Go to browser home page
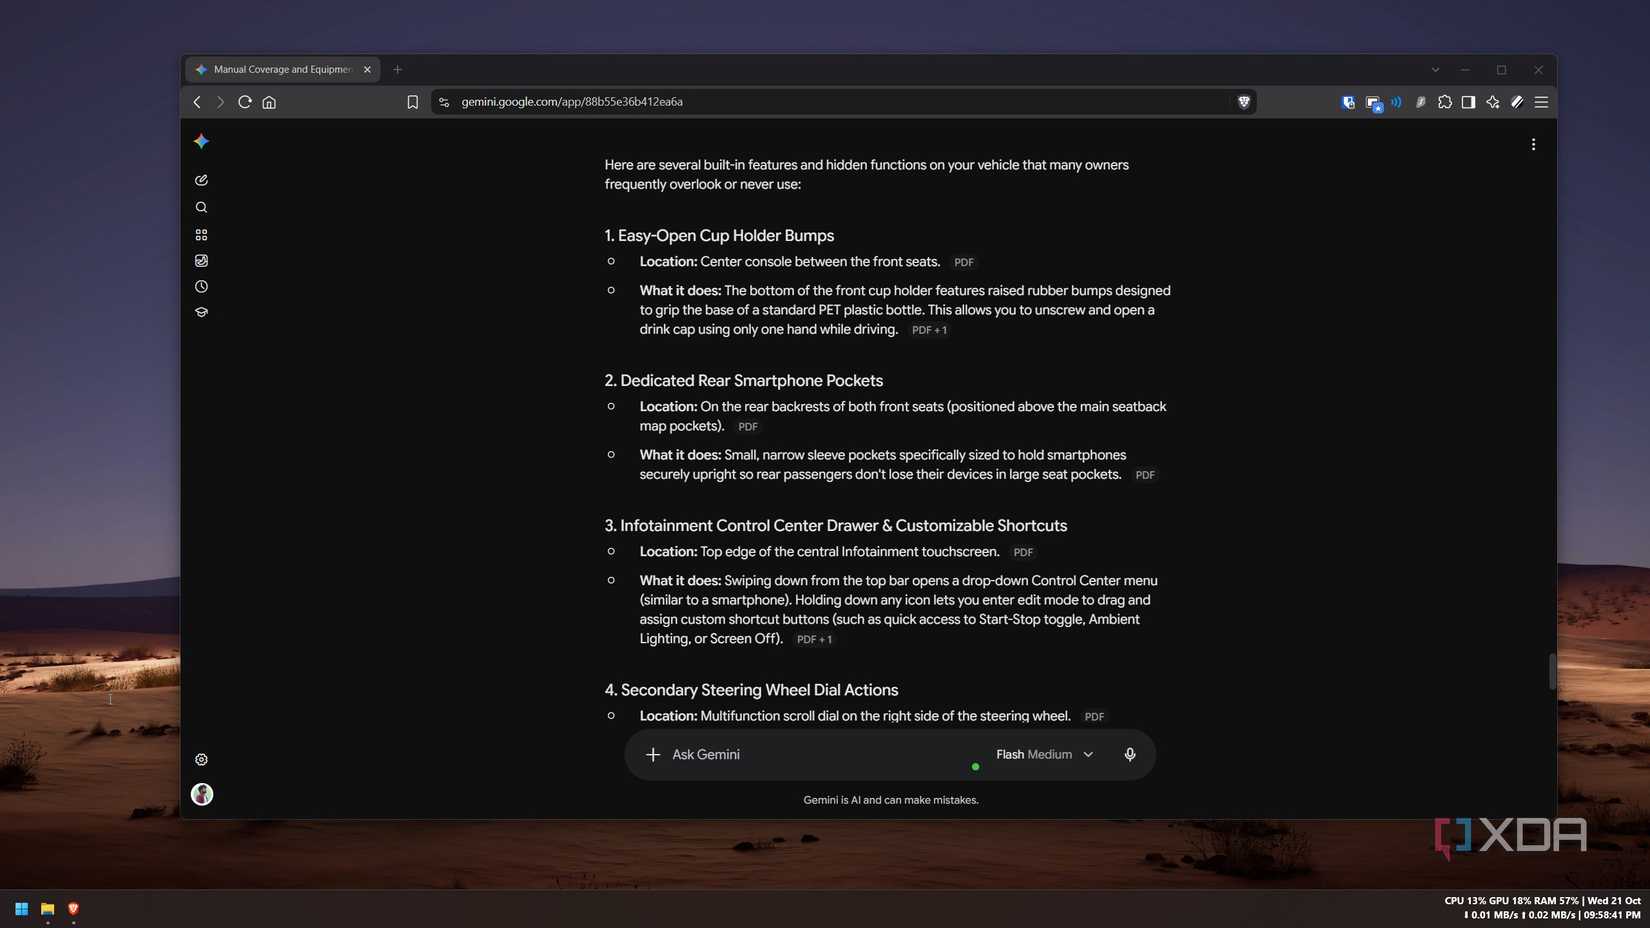Image resolution: width=1650 pixels, height=928 pixels. click(269, 102)
